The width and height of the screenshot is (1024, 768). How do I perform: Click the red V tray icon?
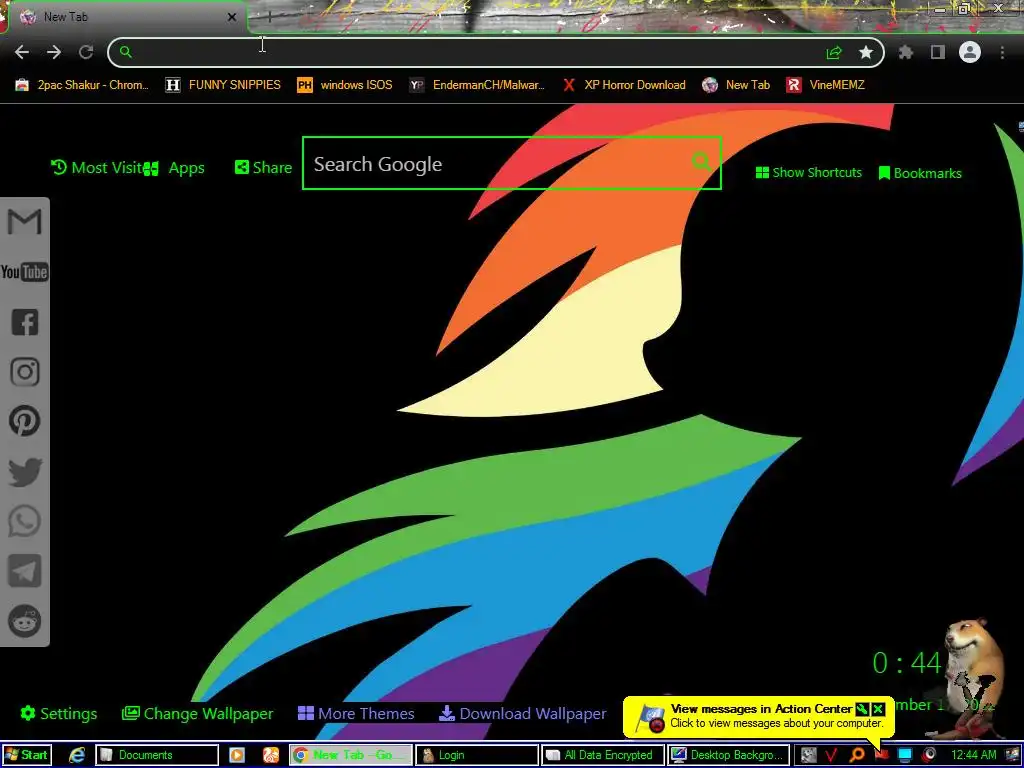click(831, 756)
